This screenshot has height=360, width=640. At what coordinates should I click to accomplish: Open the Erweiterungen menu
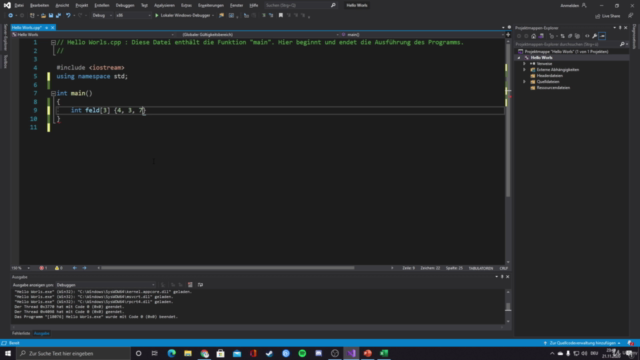pyautogui.click(x=211, y=5)
